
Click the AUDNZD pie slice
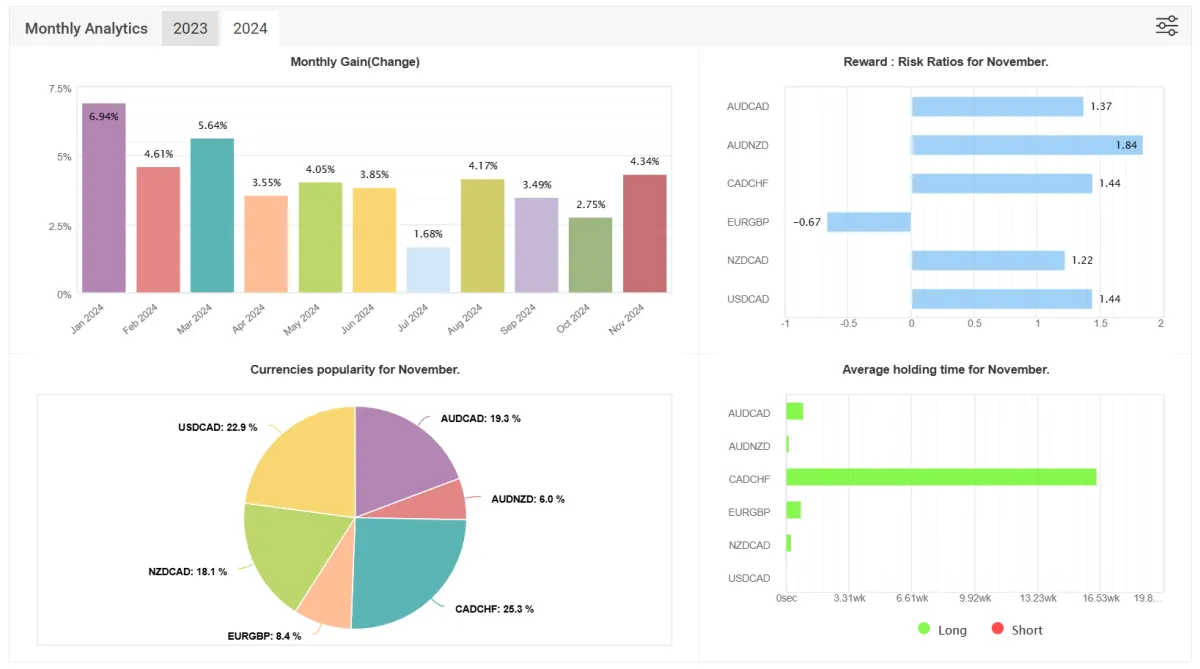click(445, 500)
